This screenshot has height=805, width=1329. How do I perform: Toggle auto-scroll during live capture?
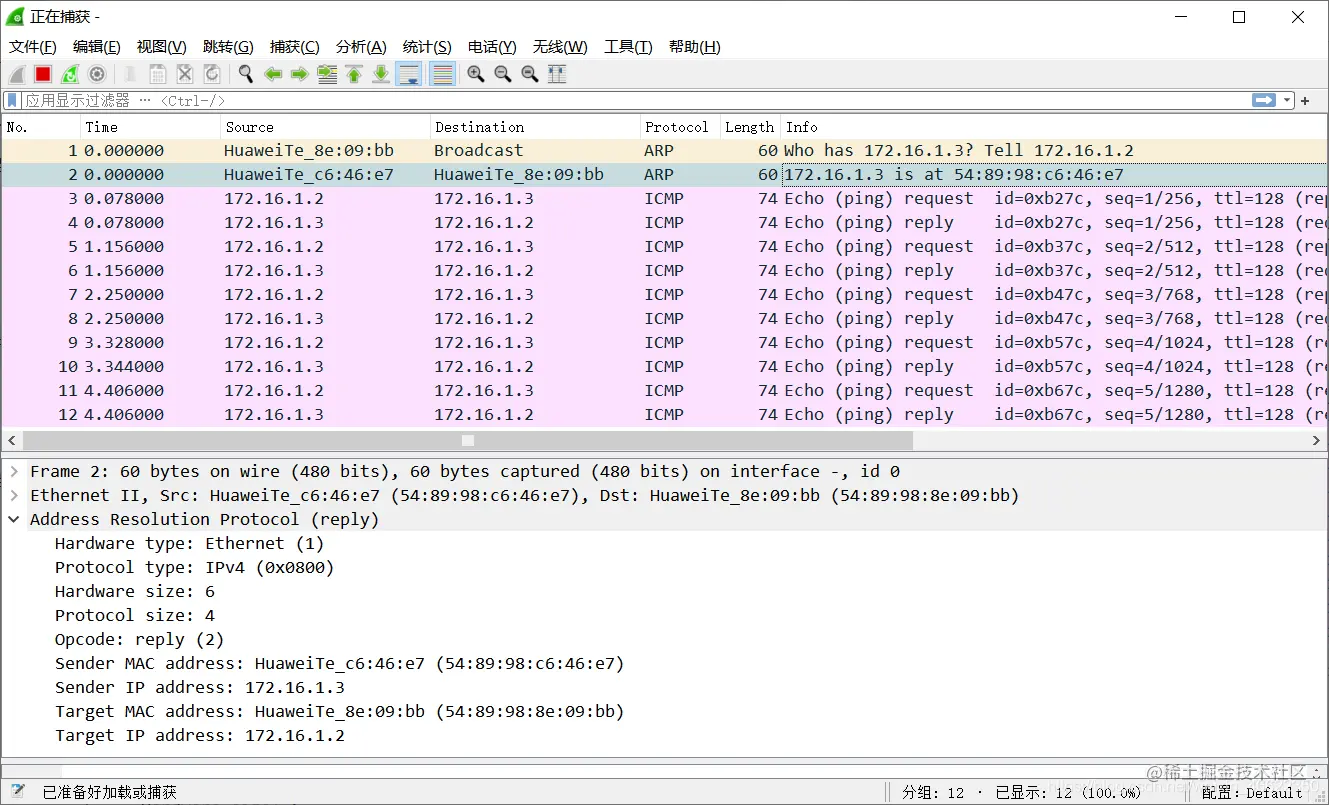pos(409,74)
